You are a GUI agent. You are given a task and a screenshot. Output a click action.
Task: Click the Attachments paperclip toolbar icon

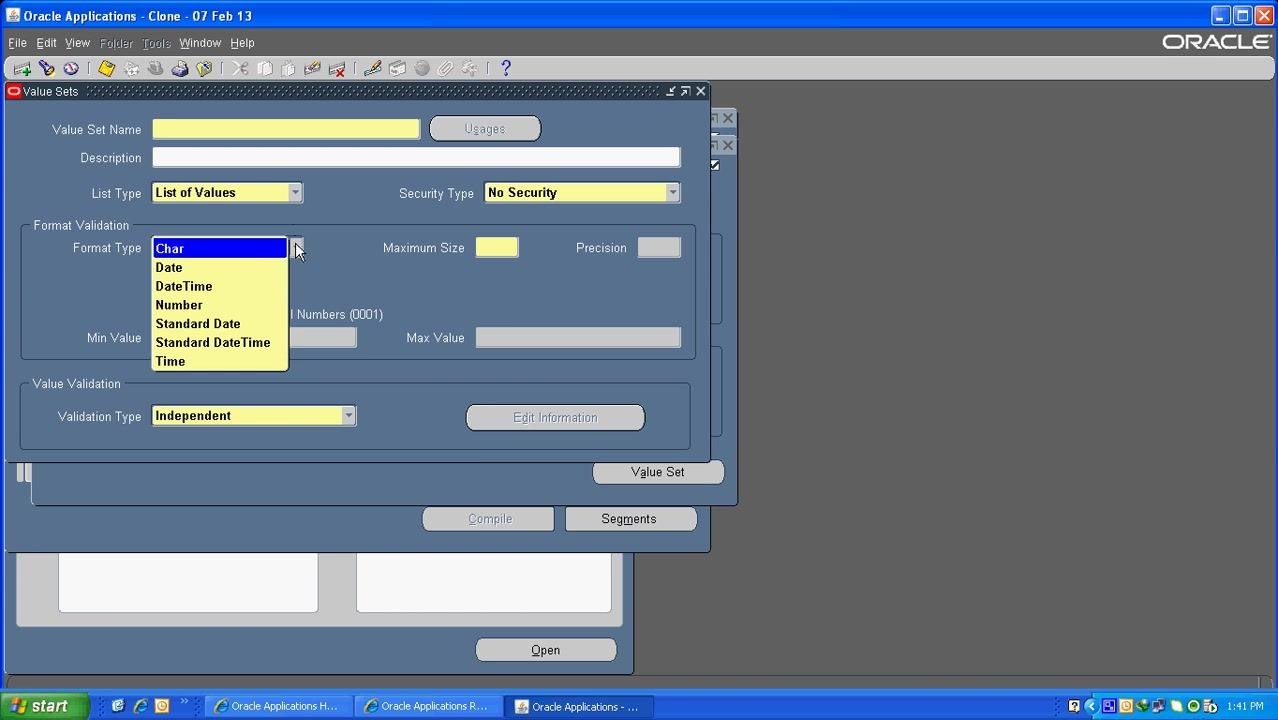(x=445, y=69)
